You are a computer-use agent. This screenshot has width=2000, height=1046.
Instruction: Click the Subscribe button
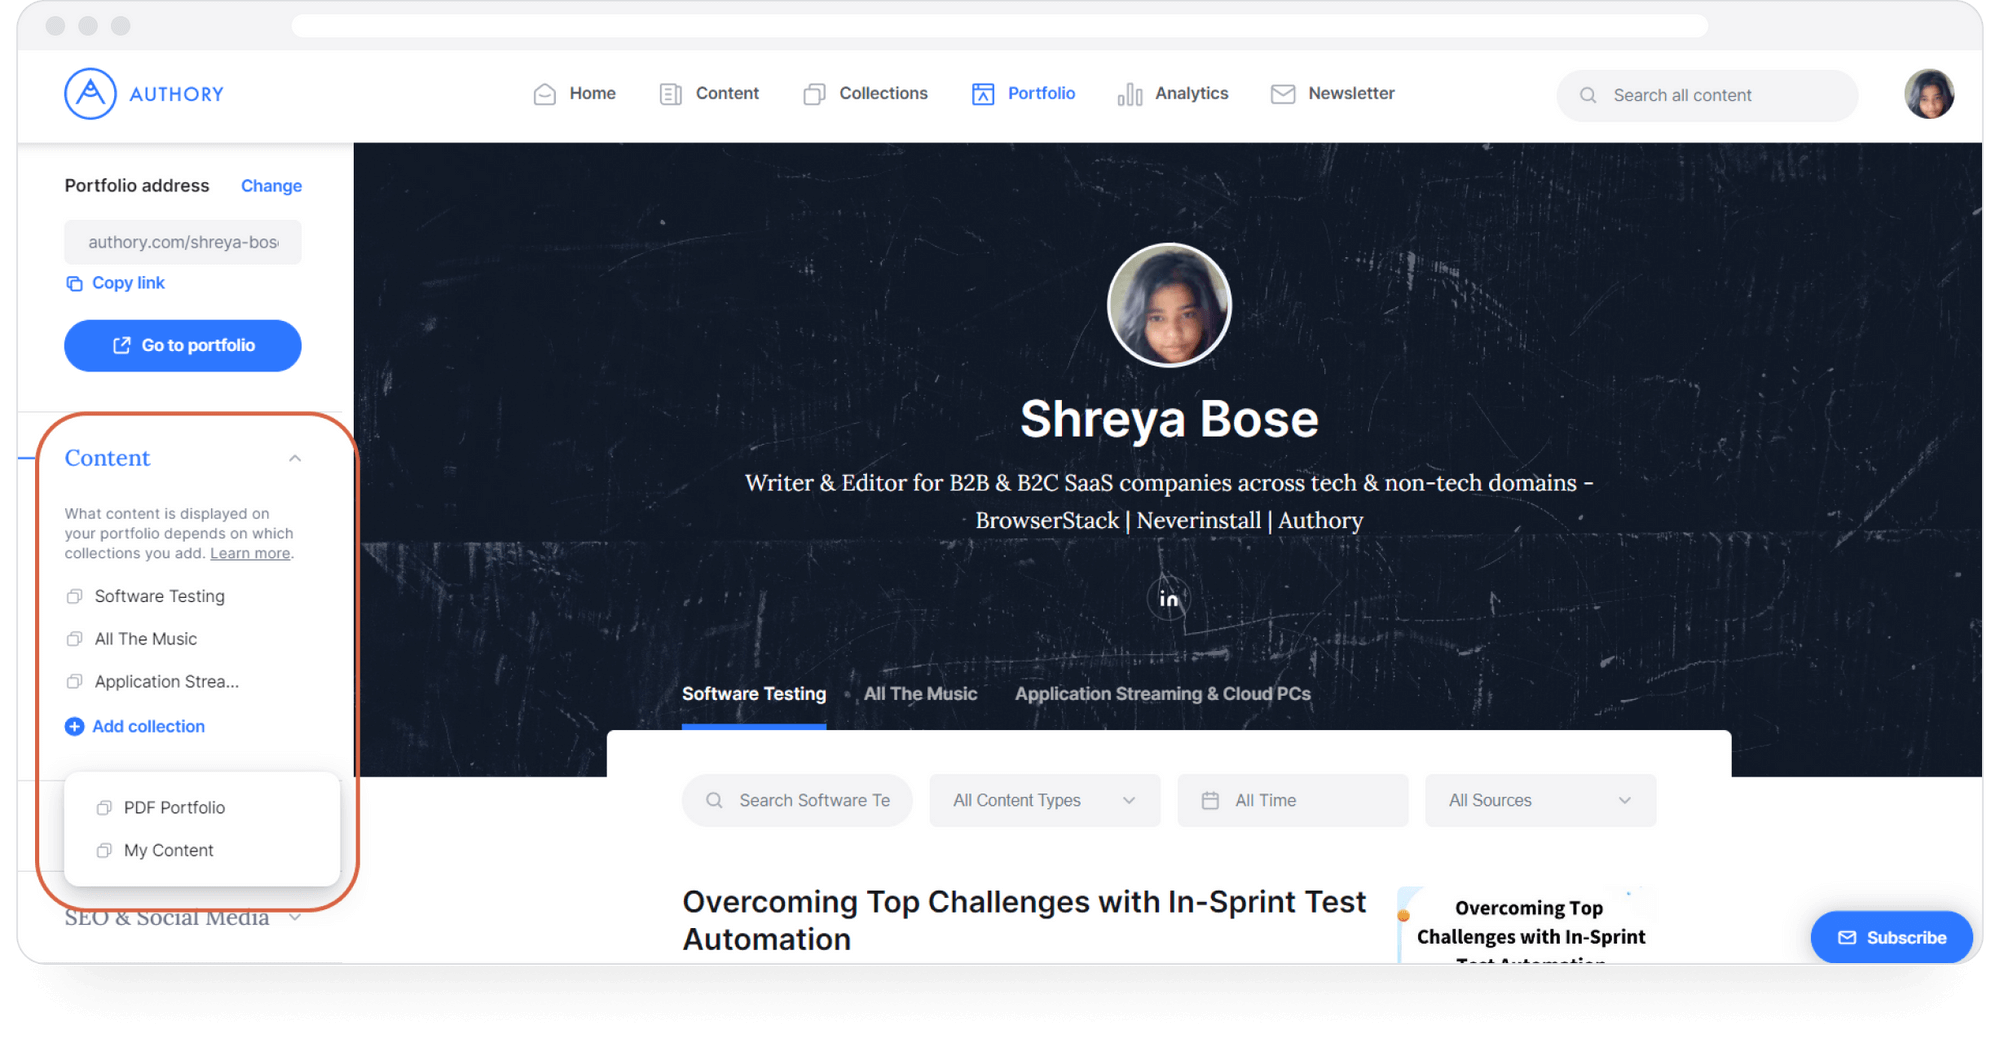[x=1891, y=938]
